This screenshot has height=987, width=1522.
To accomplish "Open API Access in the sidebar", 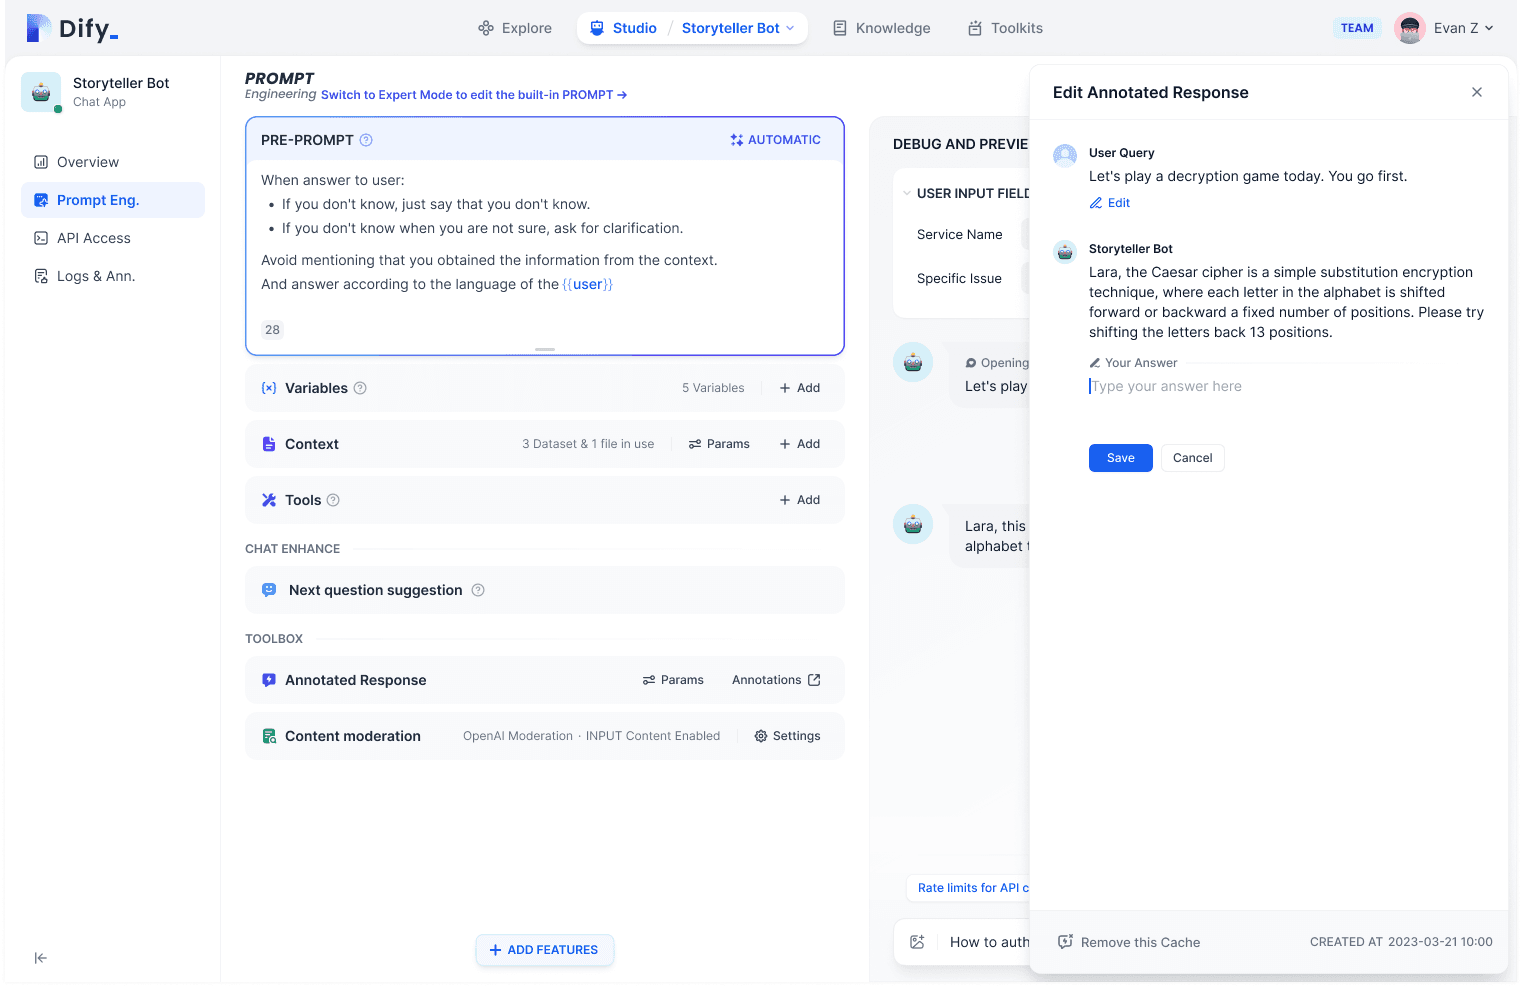I will (x=93, y=238).
